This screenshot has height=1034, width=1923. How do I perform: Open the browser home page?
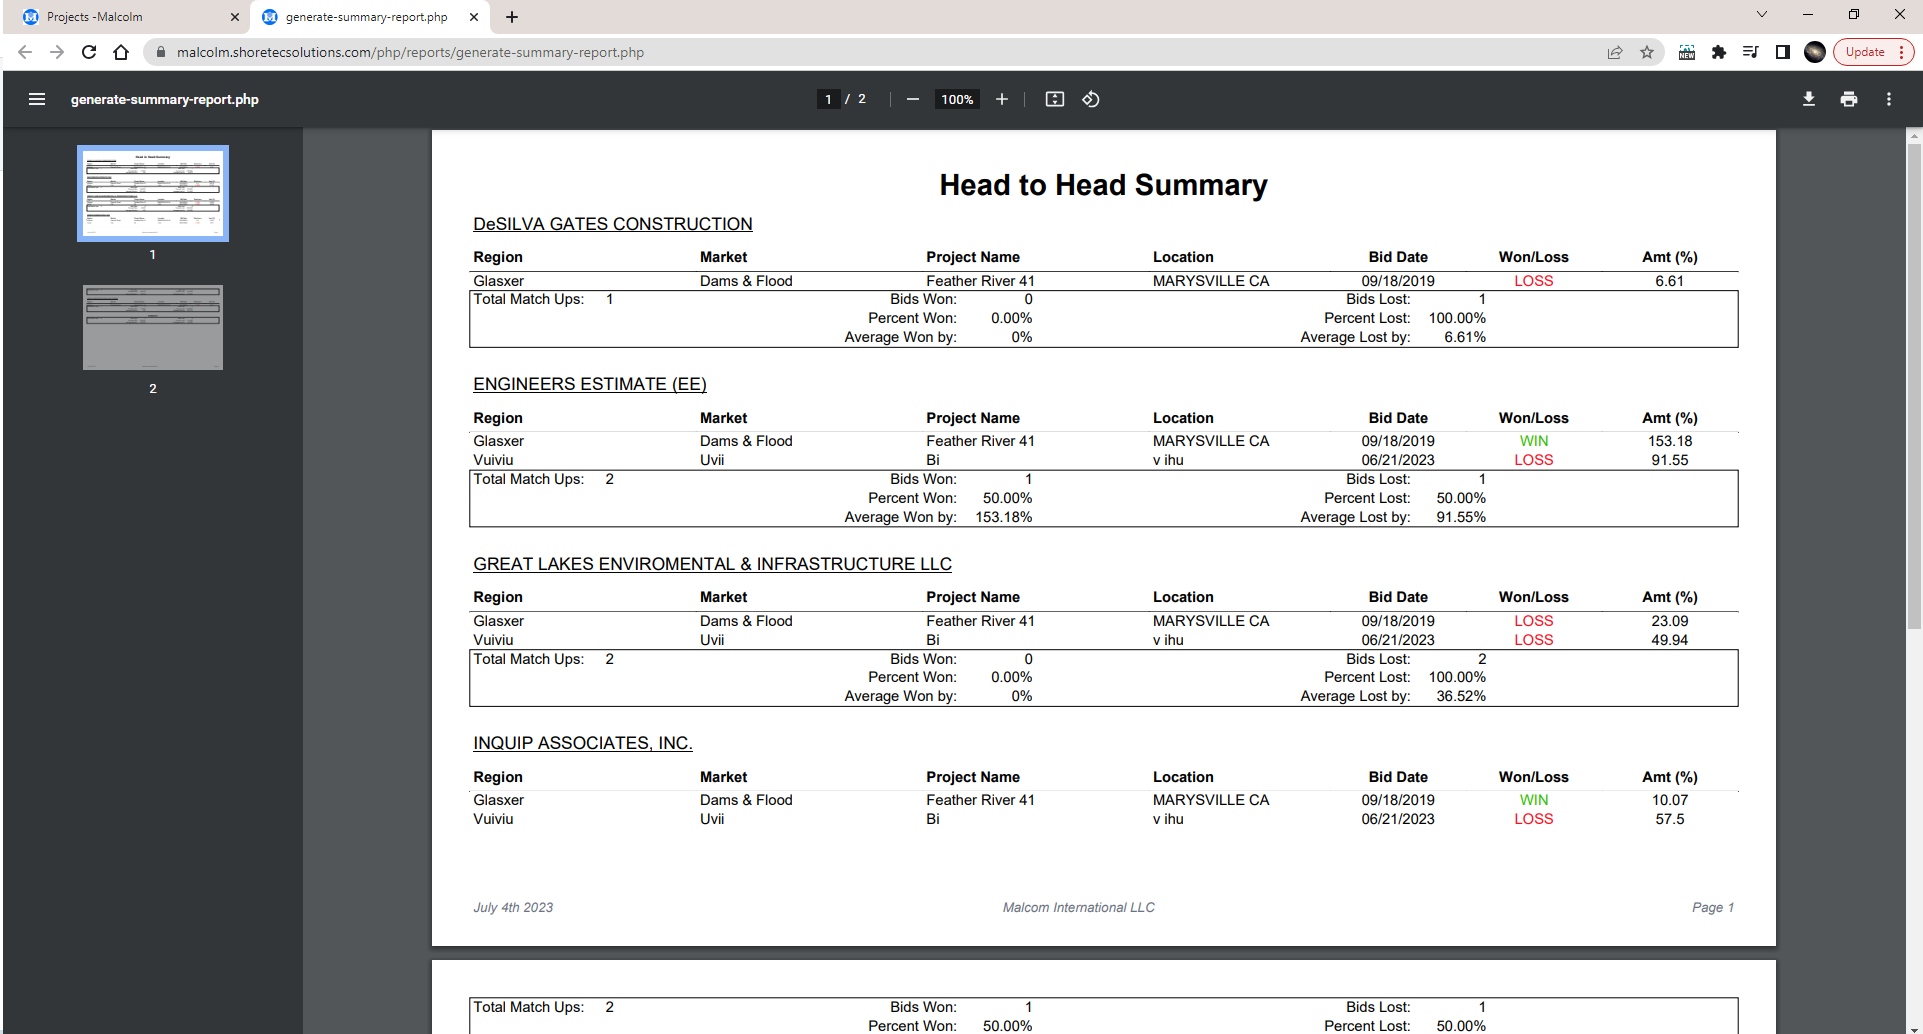121,52
